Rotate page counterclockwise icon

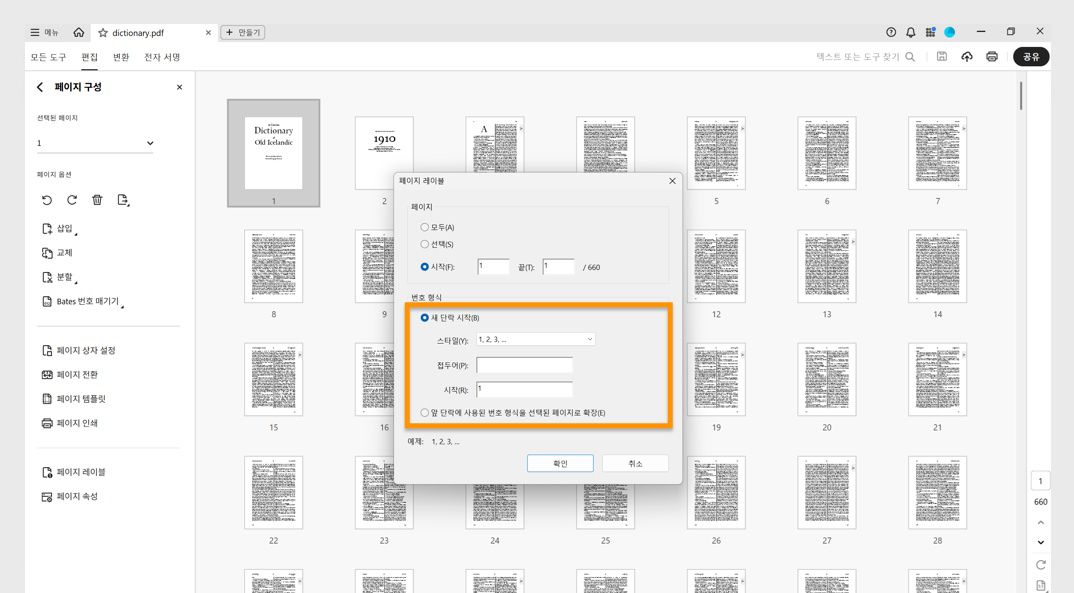pyautogui.click(x=47, y=200)
